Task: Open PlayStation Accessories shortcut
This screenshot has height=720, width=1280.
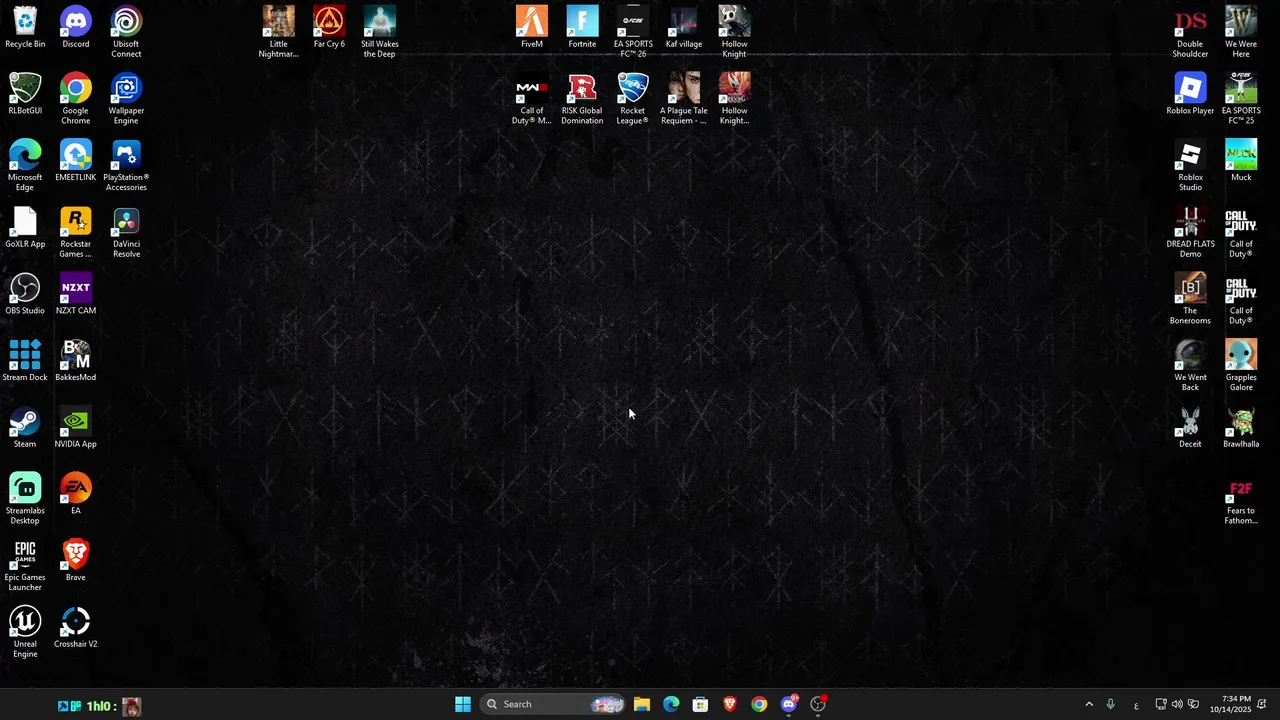Action: 126,166
